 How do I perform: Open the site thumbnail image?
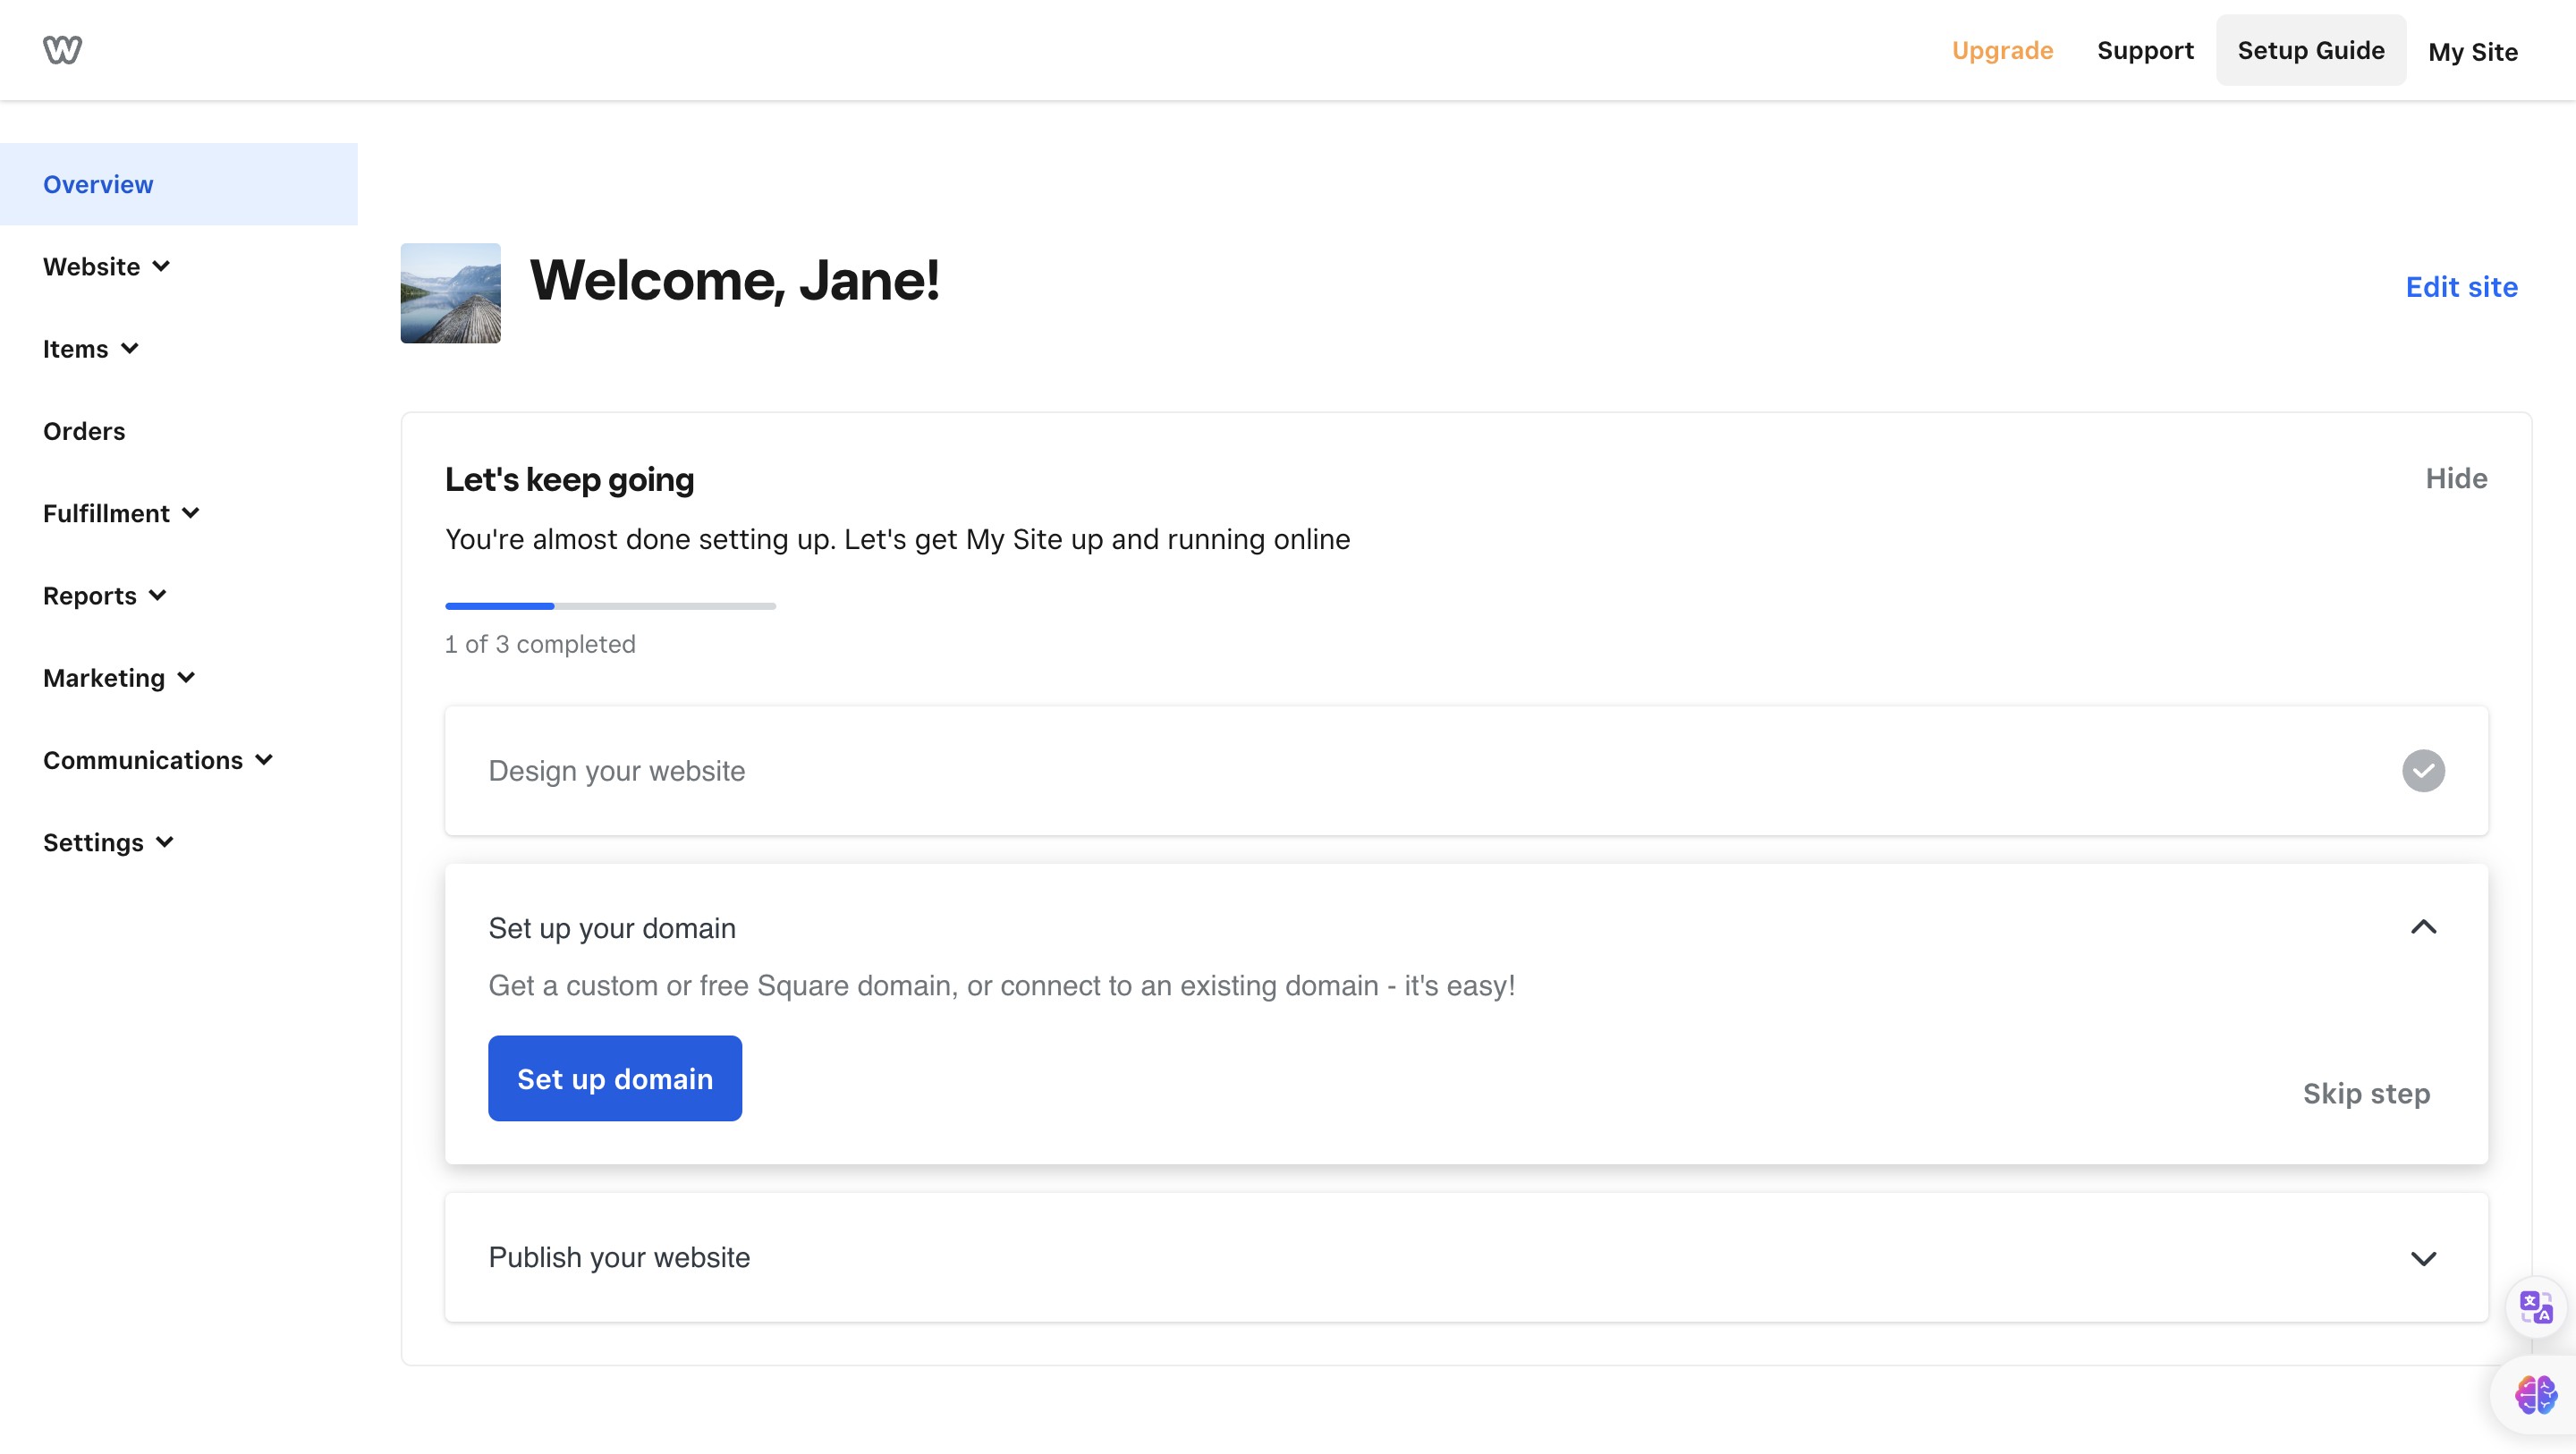coord(450,293)
